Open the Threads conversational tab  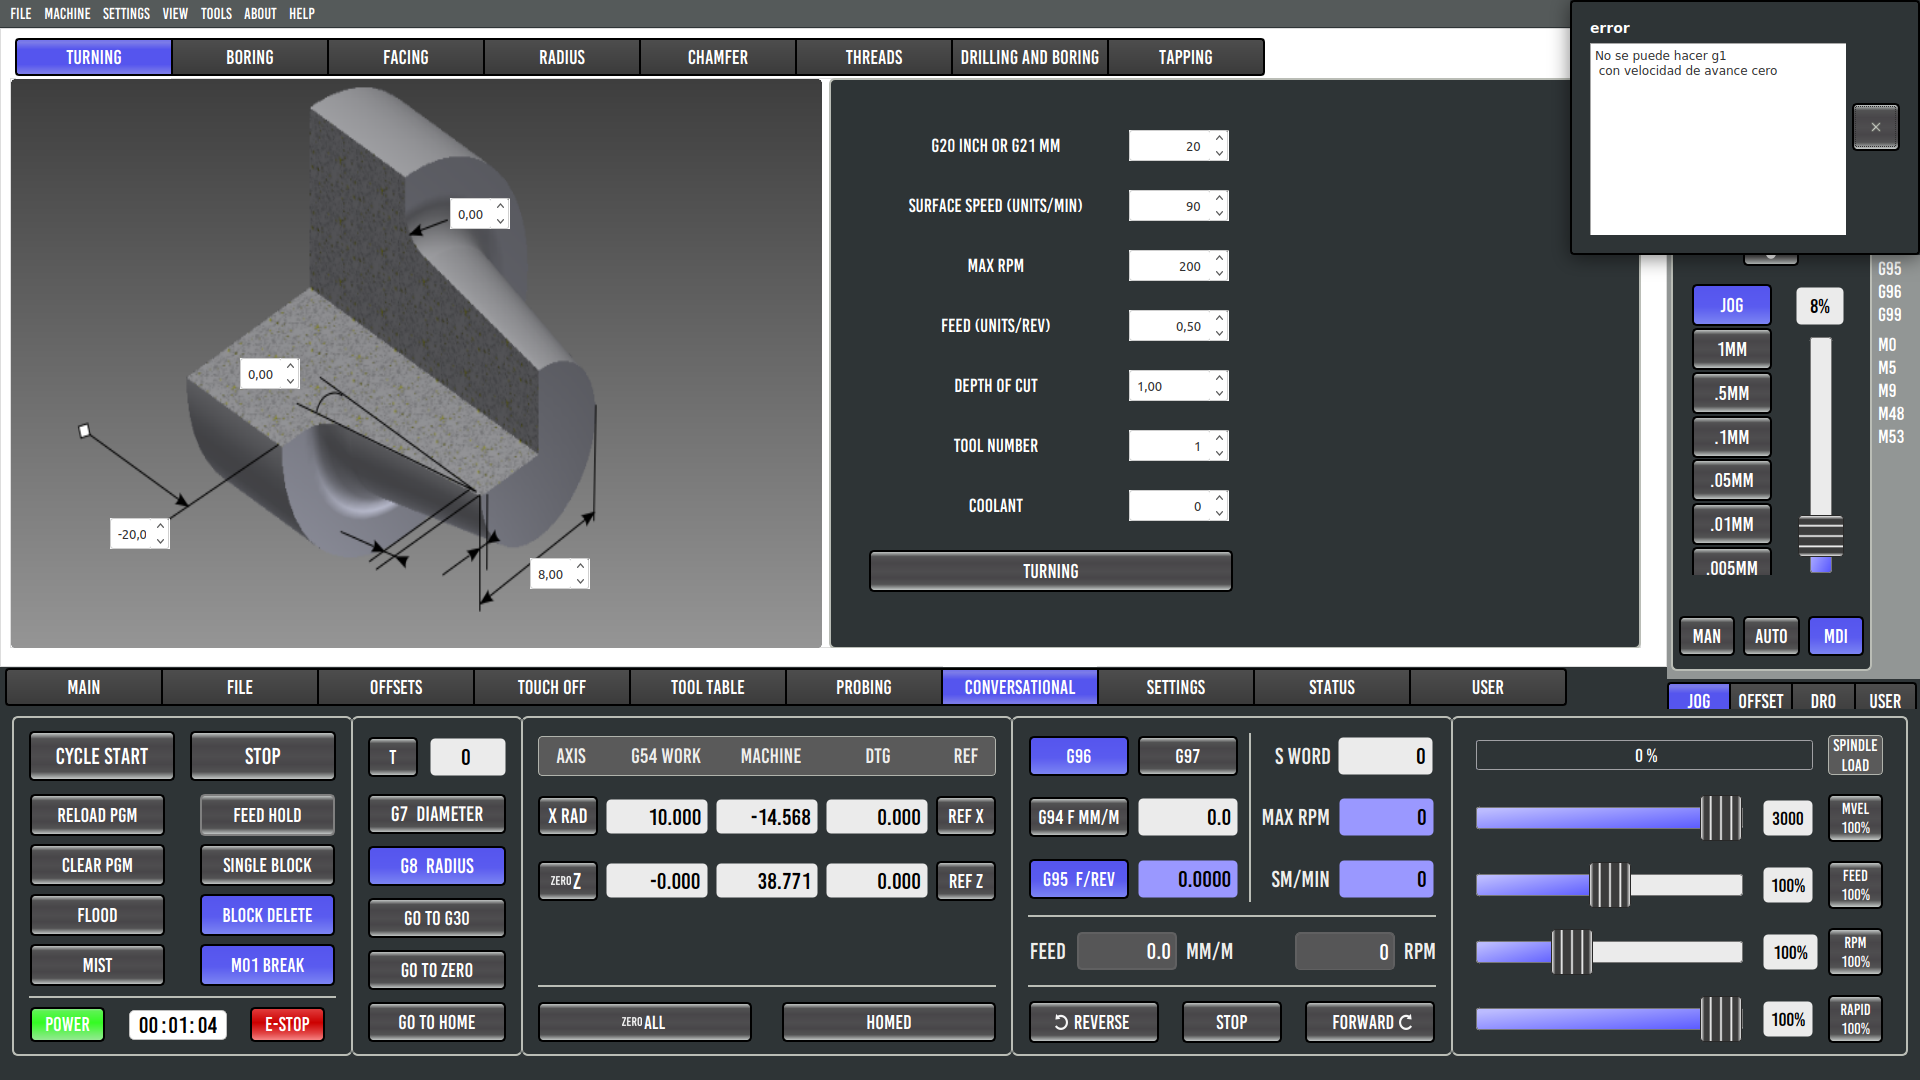tap(873, 57)
